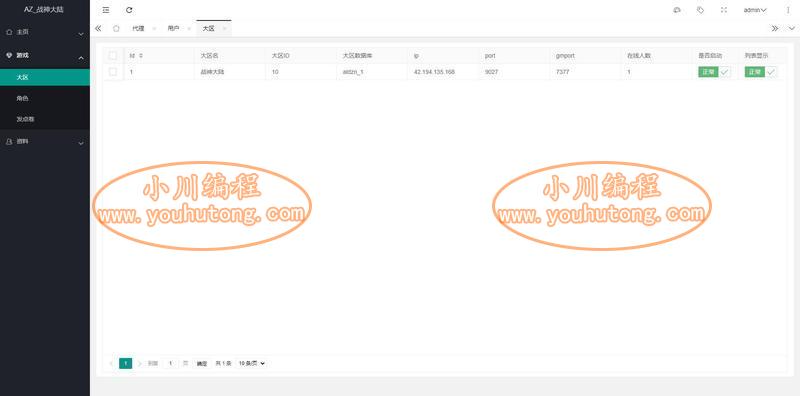Click the tag icon in header
This screenshot has height=396, width=800.
click(701, 10)
